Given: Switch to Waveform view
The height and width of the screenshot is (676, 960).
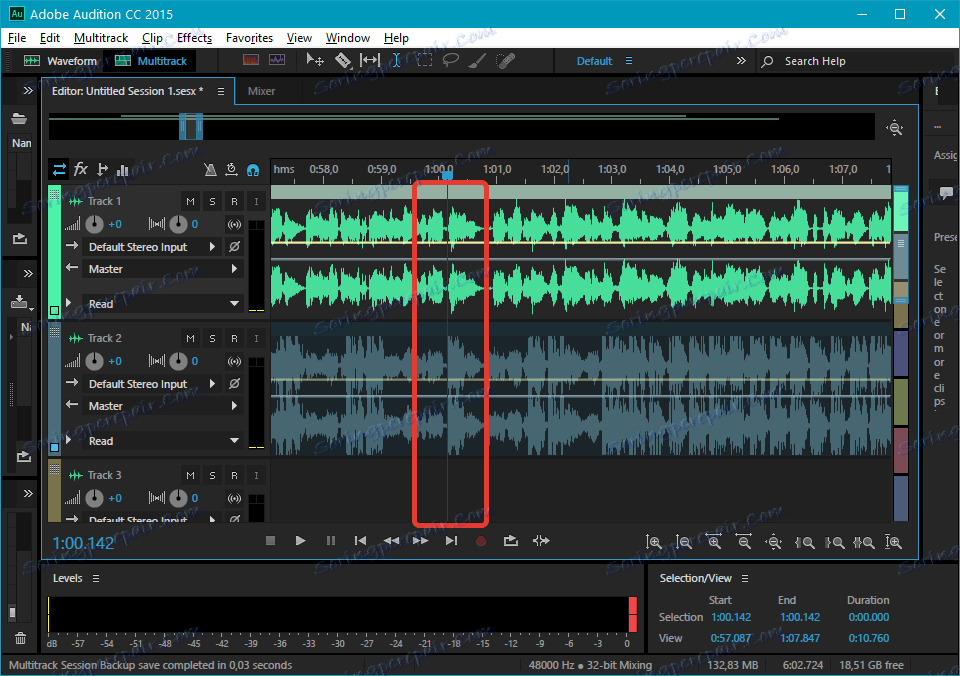Looking at the screenshot, I should coord(61,61).
